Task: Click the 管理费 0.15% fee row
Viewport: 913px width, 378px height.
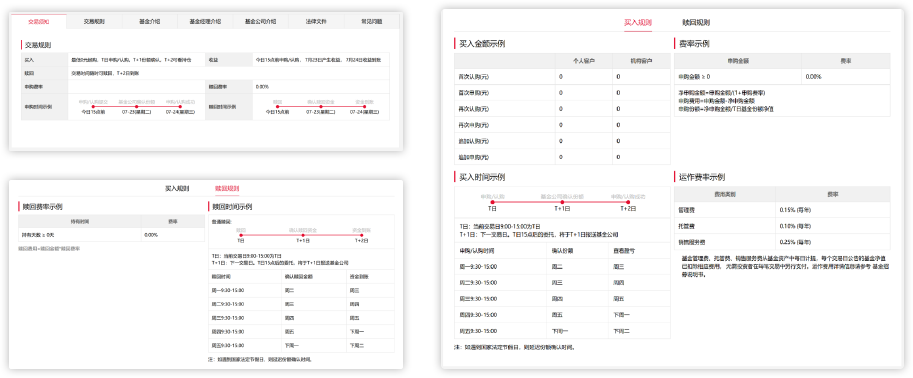Action: click(782, 210)
